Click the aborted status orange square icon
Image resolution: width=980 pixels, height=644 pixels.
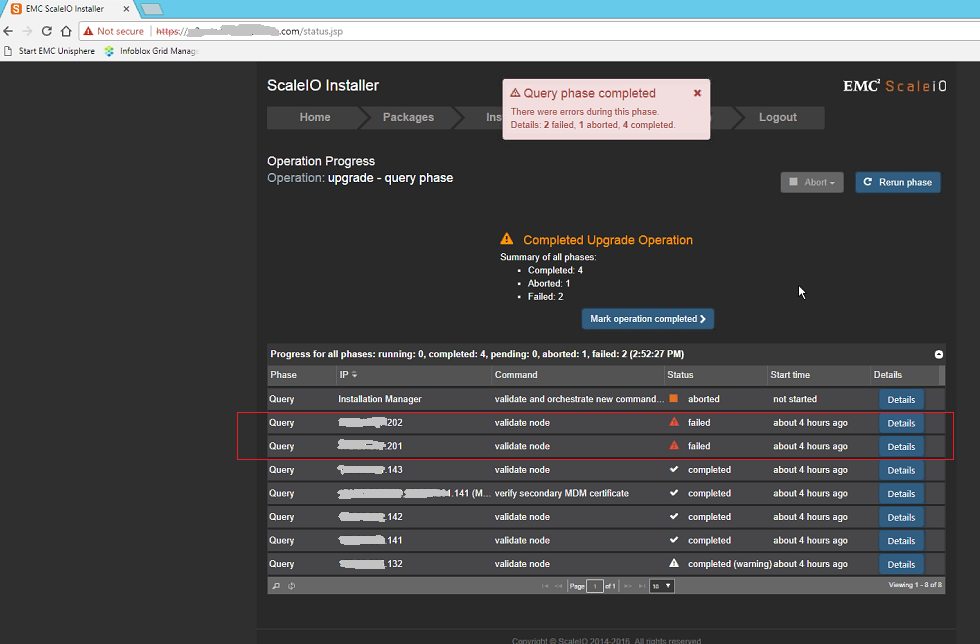click(673, 398)
